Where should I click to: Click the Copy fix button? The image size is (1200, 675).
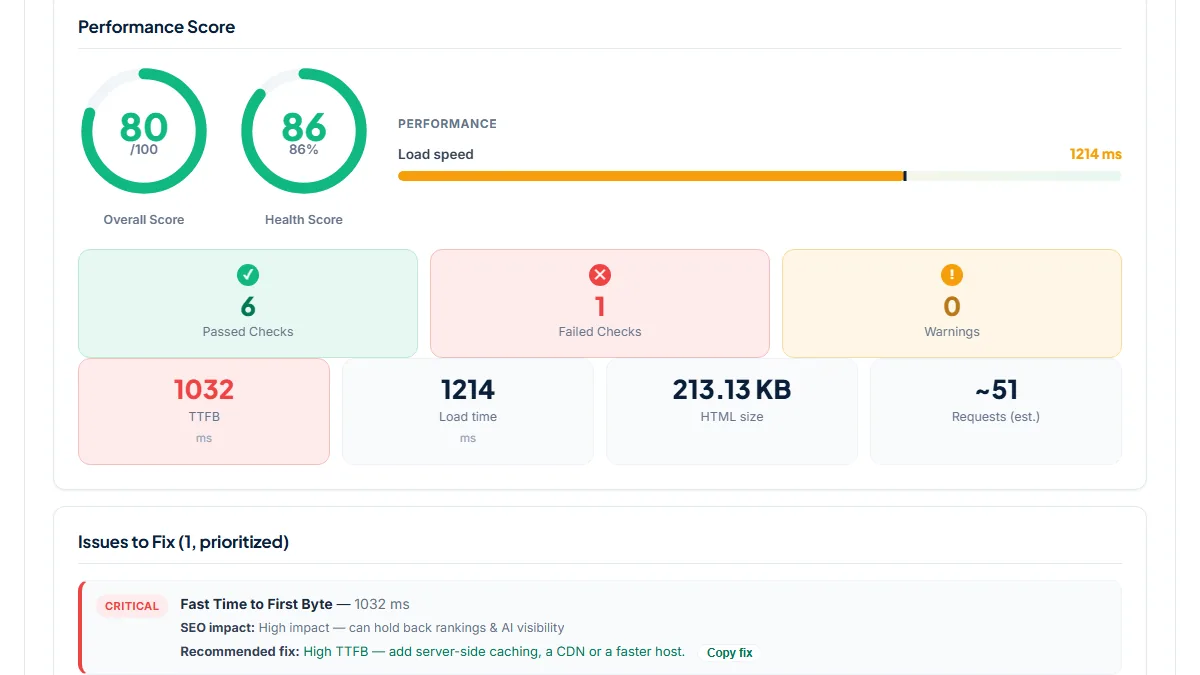[x=729, y=653]
